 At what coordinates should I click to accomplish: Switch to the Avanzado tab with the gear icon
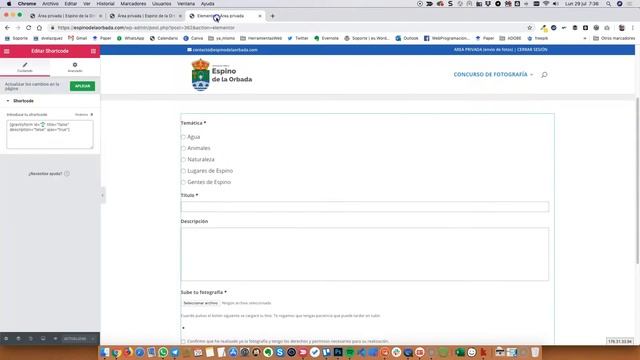pyautogui.click(x=75, y=67)
